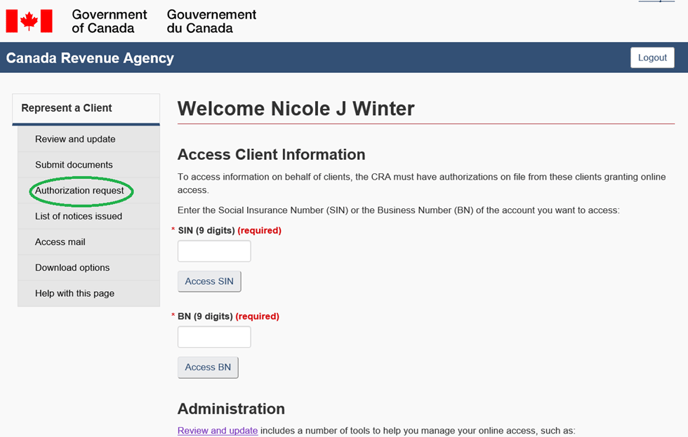Choose Download options in the sidebar
Screen dimensions: 688x437
coord(72,268)
